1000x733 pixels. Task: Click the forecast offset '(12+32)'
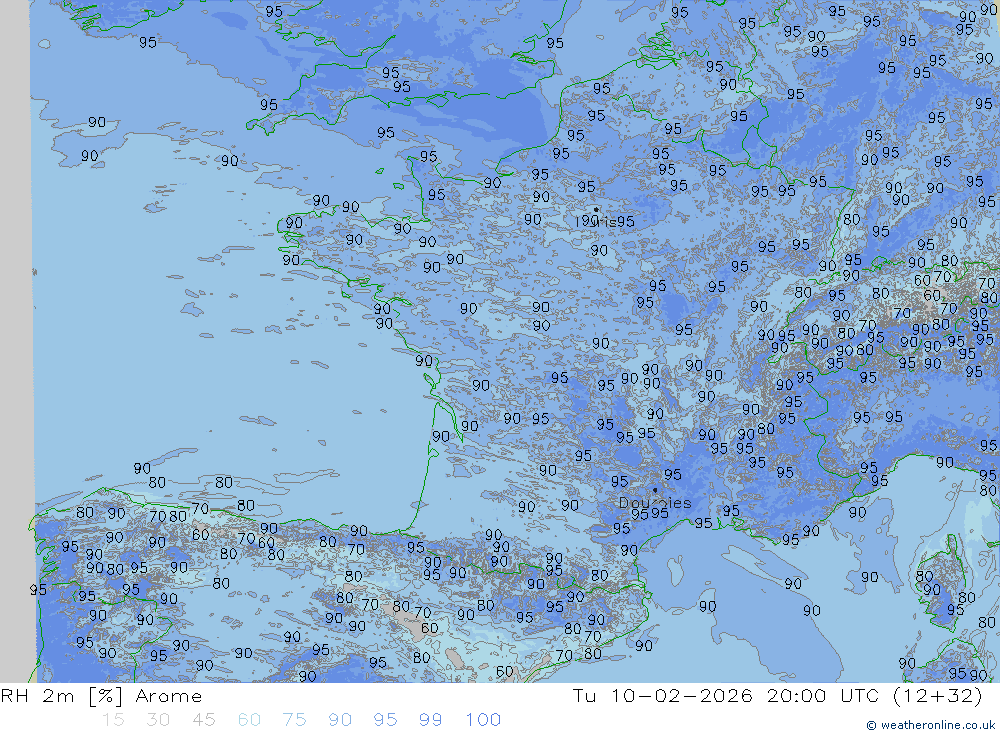[938, 695]
